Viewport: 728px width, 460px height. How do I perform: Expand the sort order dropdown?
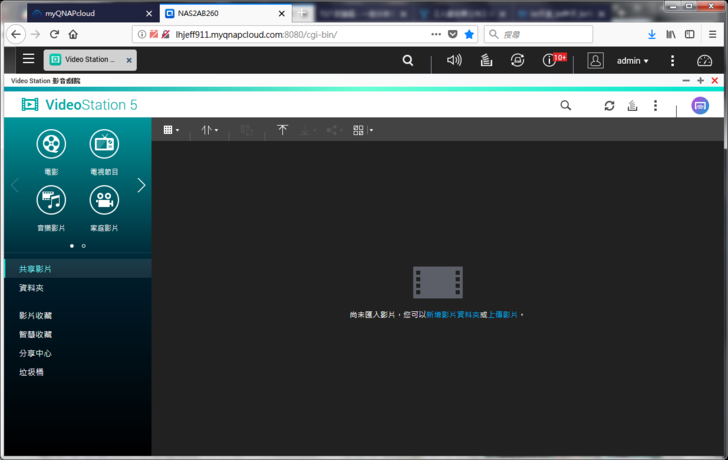pos(209,130)
